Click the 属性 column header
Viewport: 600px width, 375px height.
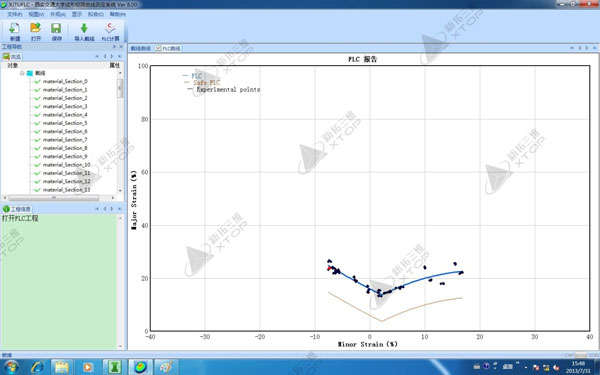coord(114,65)
